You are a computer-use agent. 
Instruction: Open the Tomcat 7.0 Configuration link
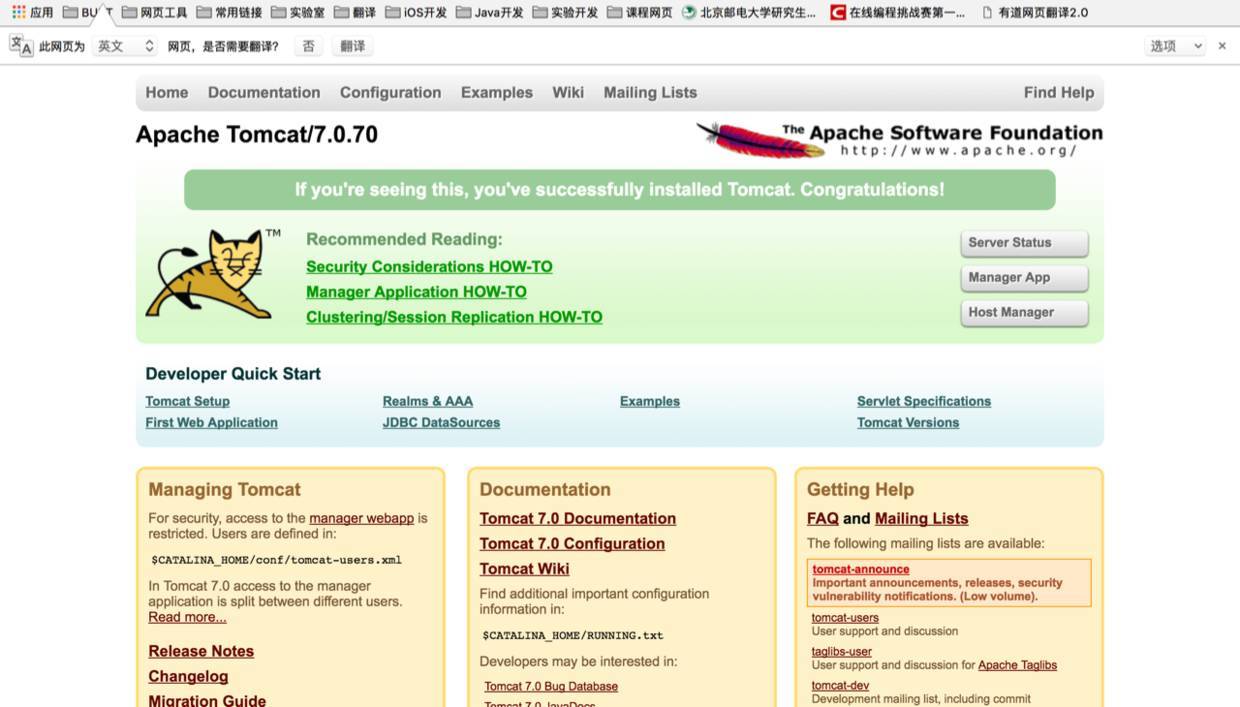click(x=572, y=543)
